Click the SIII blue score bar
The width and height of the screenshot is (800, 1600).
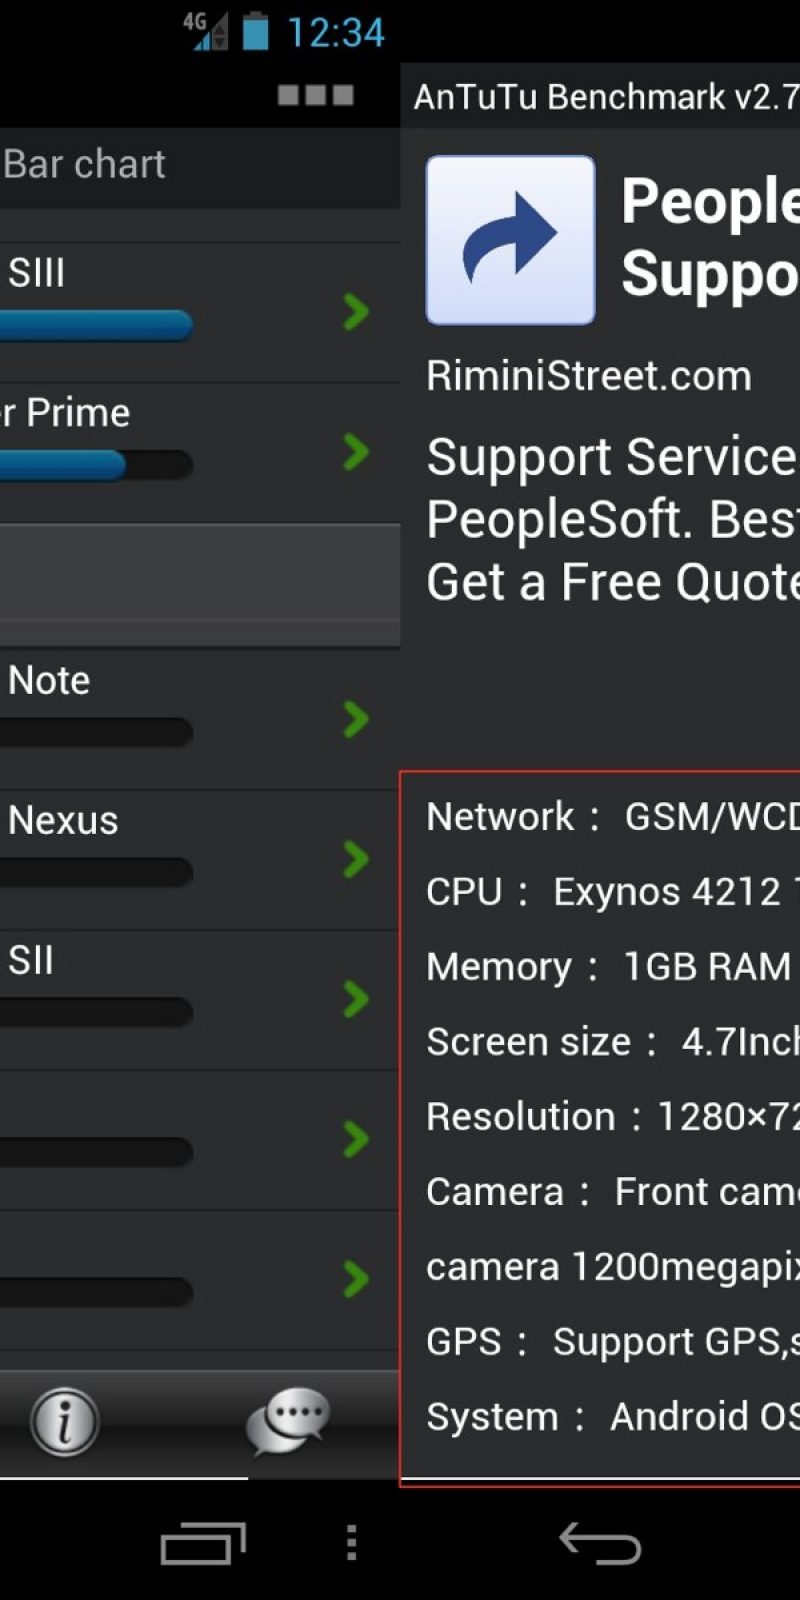96,325
